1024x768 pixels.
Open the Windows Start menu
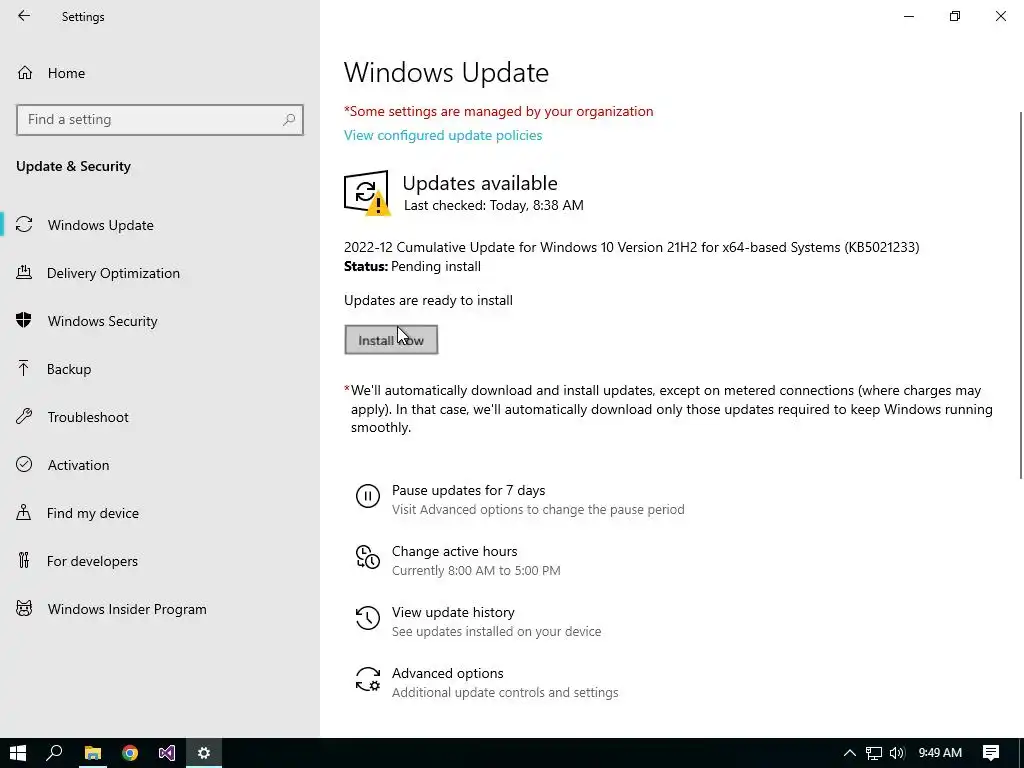[x=18, y=753]
